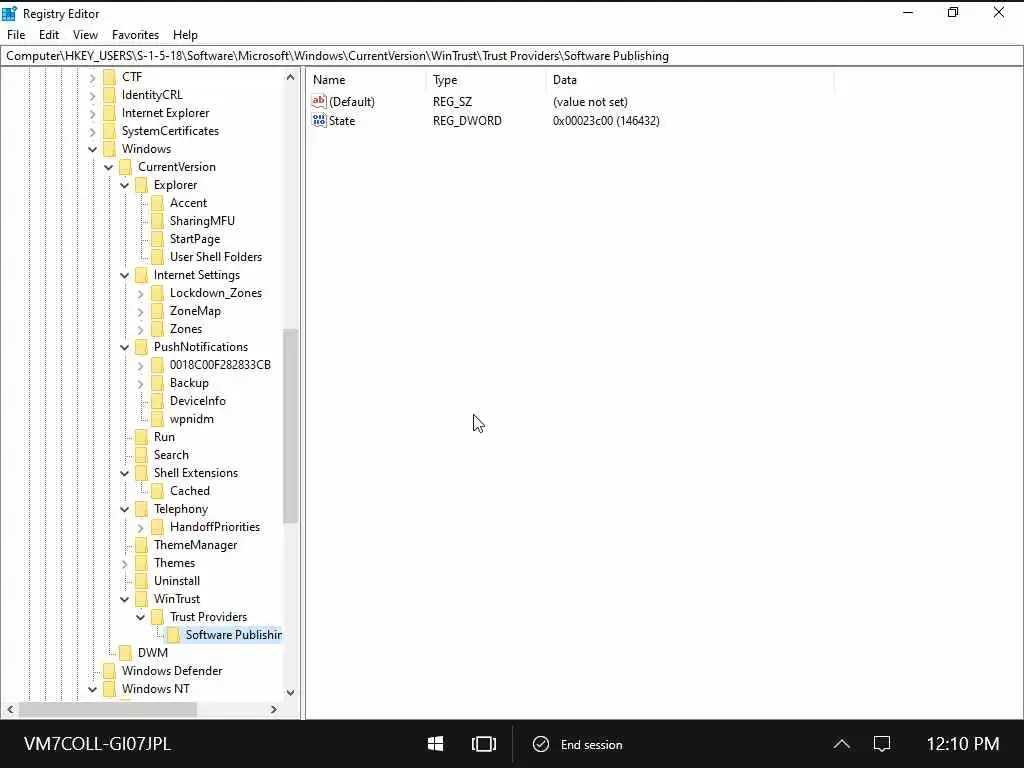
Task: Click the (Default) string value icon
Action: tap(319, 101)
